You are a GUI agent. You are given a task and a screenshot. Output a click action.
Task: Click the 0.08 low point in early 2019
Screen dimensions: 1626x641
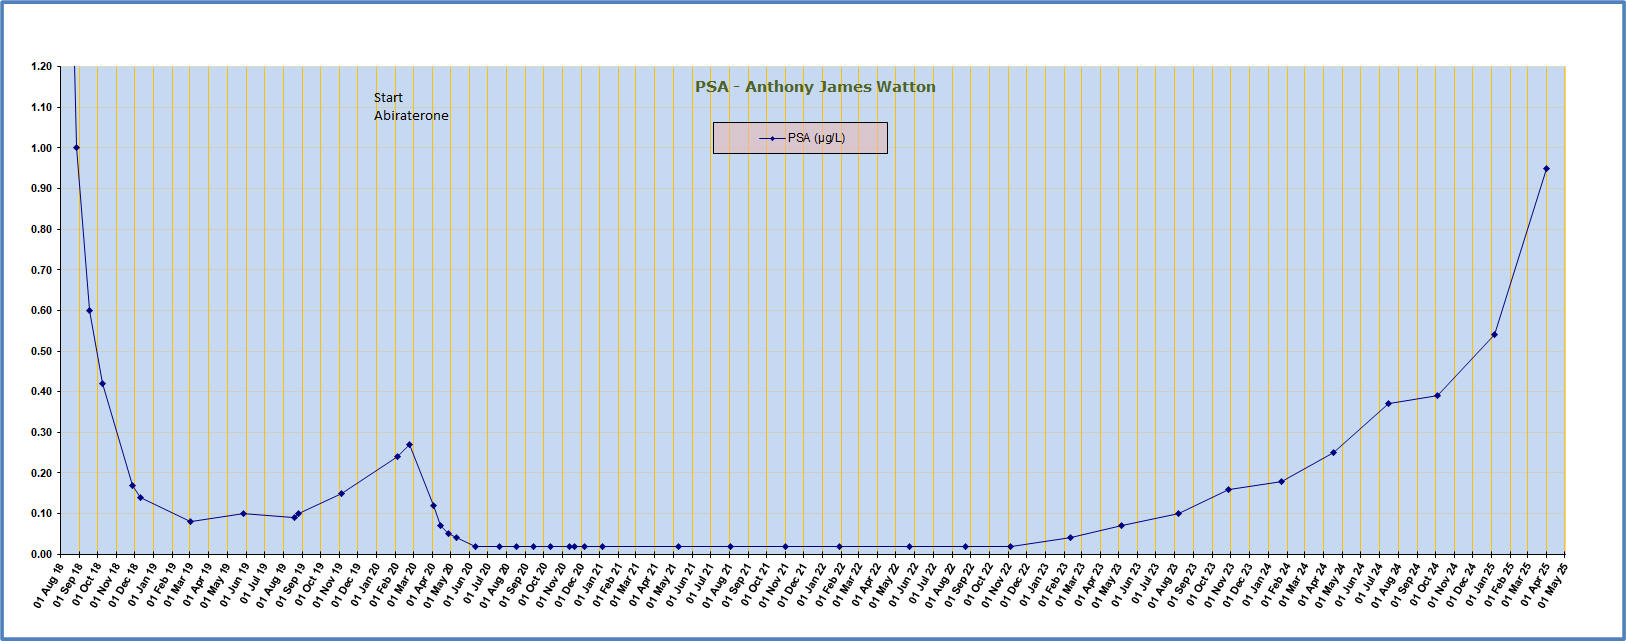(190, 522)
